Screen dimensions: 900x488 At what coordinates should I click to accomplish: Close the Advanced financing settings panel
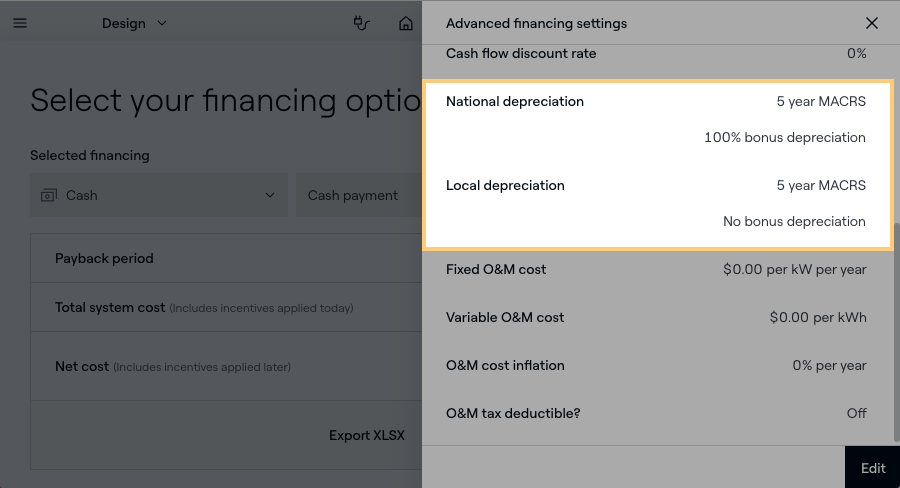(872, 23)
